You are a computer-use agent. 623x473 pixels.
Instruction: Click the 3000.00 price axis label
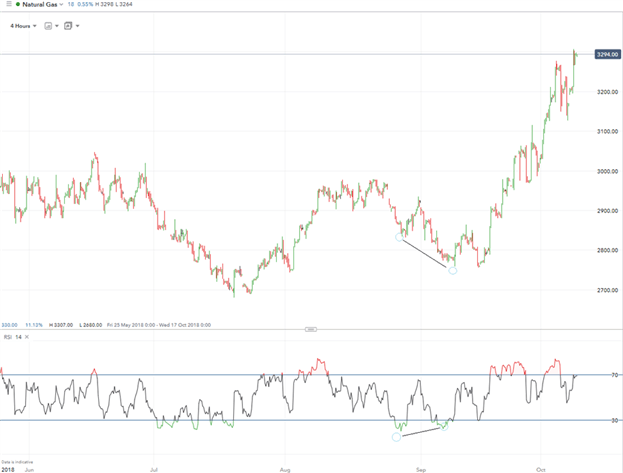[x=608, y=171]
